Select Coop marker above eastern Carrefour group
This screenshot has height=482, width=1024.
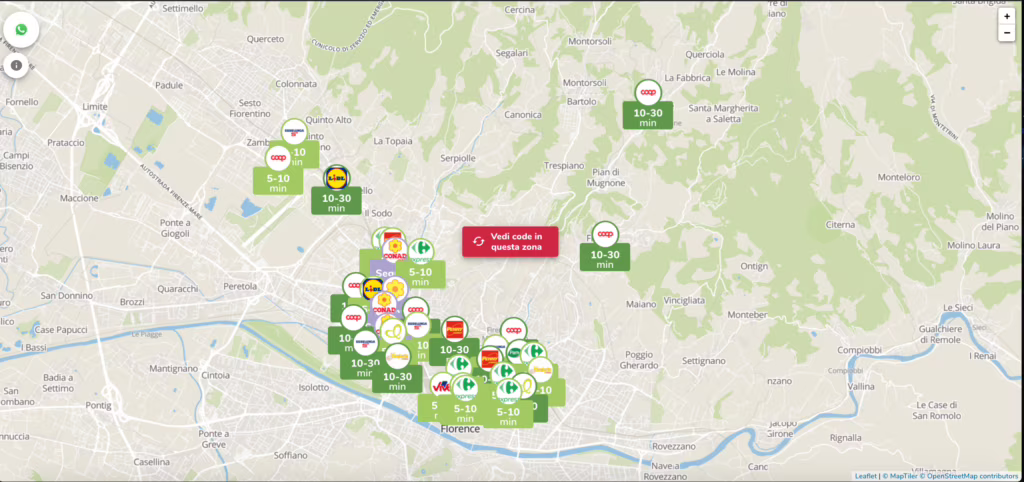pyautogui.click(x=514, y=330)
